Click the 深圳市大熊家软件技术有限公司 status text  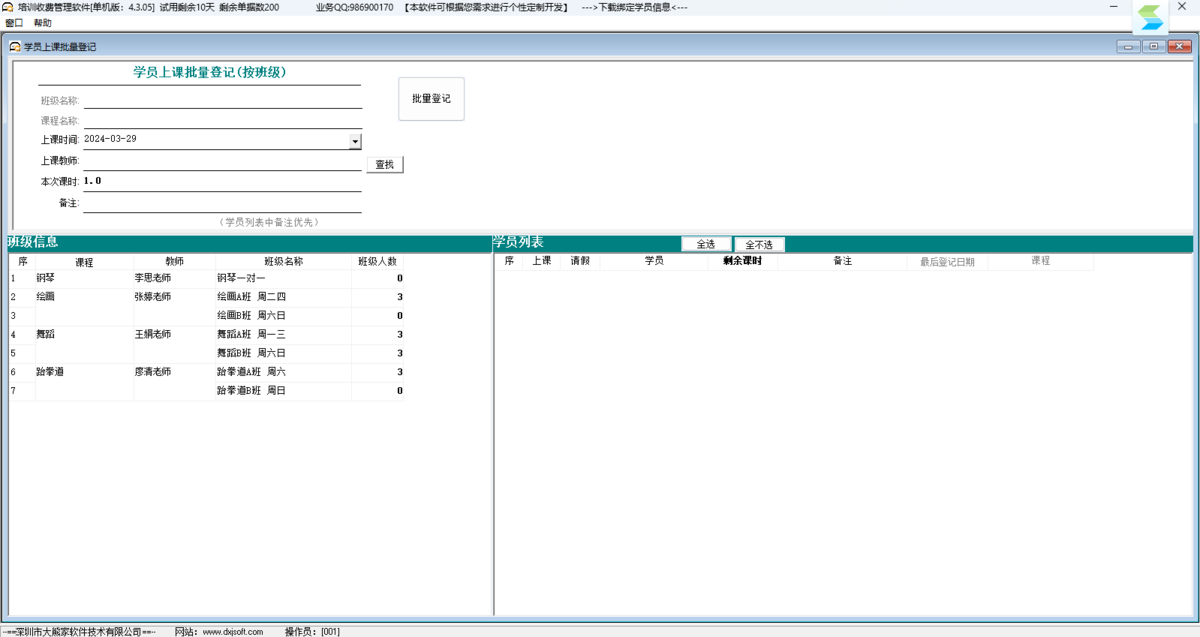[x=78, y=632]
